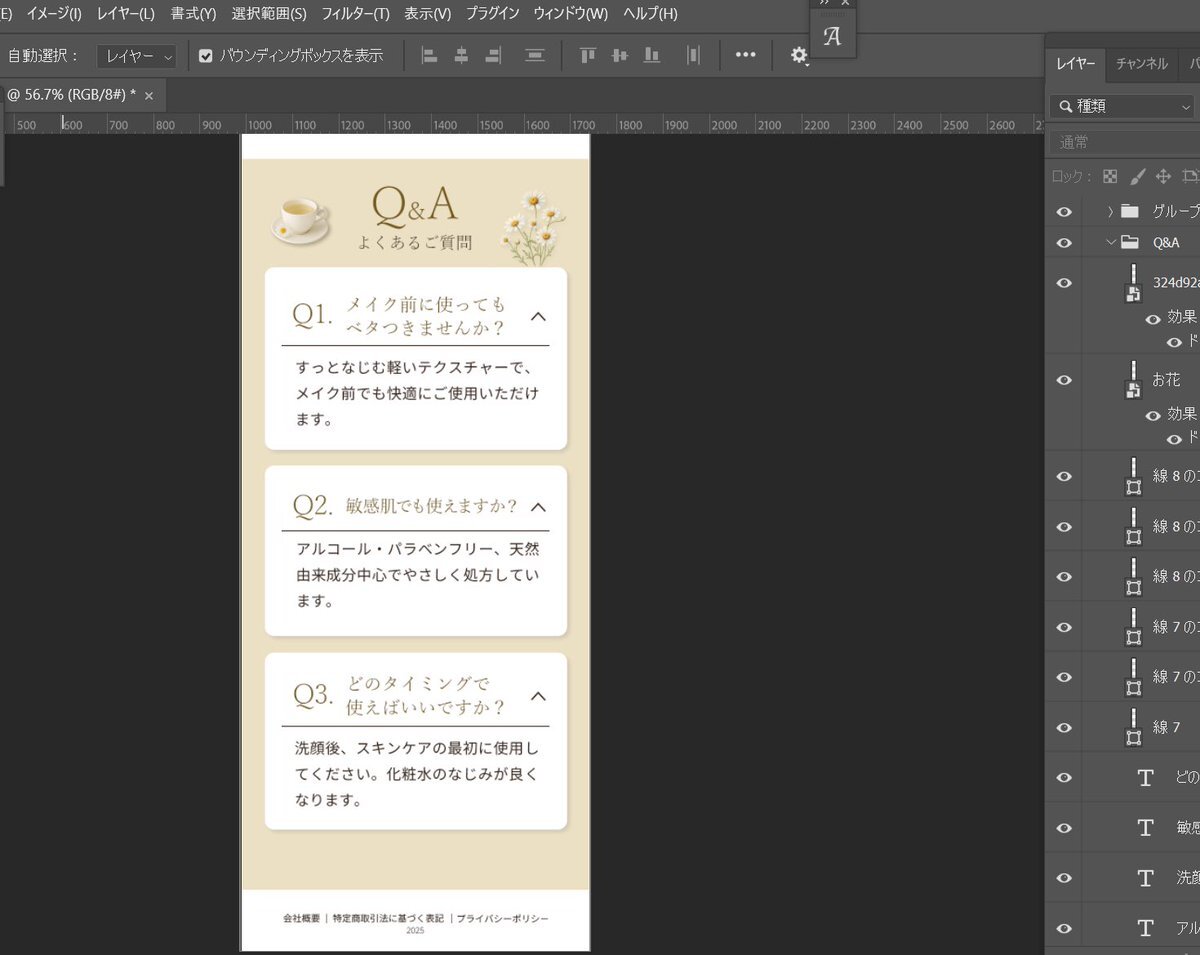Screen dimensions: 1200x955
Task: Click the chamomile flower image on canvas
Action: point(531,228)
